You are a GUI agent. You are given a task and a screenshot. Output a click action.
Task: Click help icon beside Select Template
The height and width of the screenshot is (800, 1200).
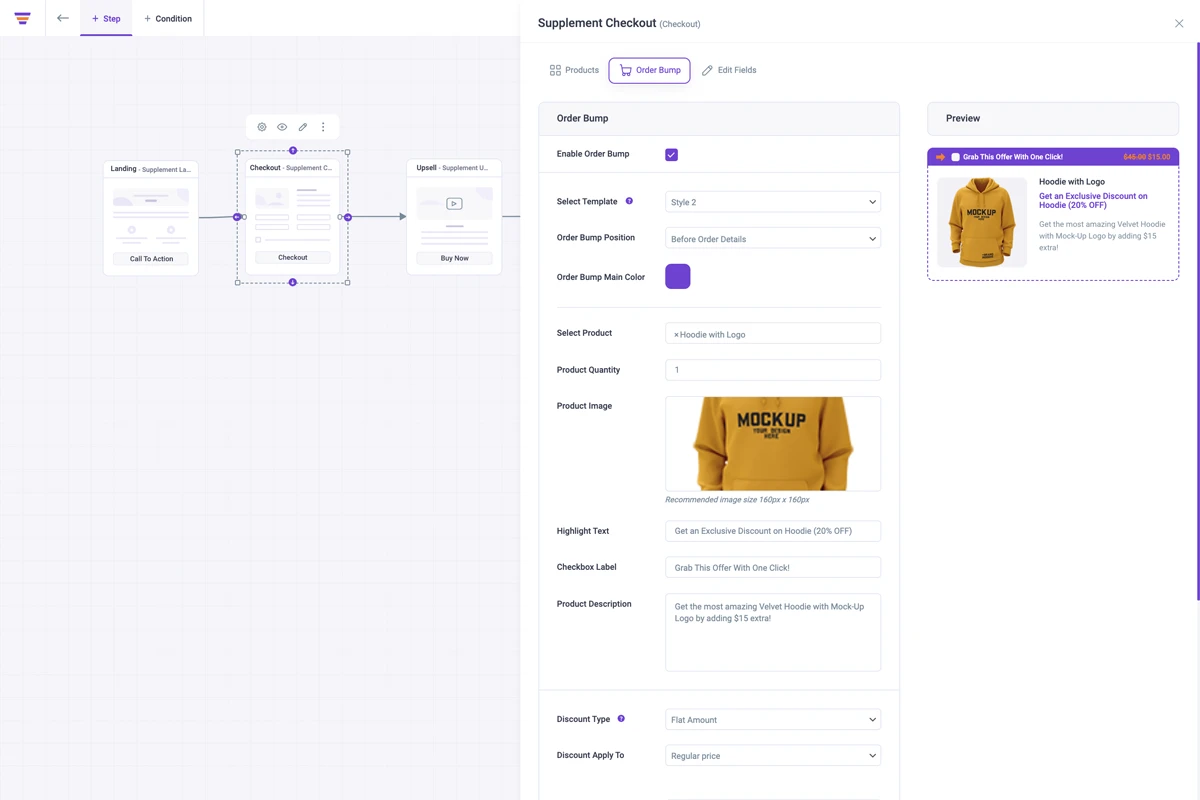point(629,201)
